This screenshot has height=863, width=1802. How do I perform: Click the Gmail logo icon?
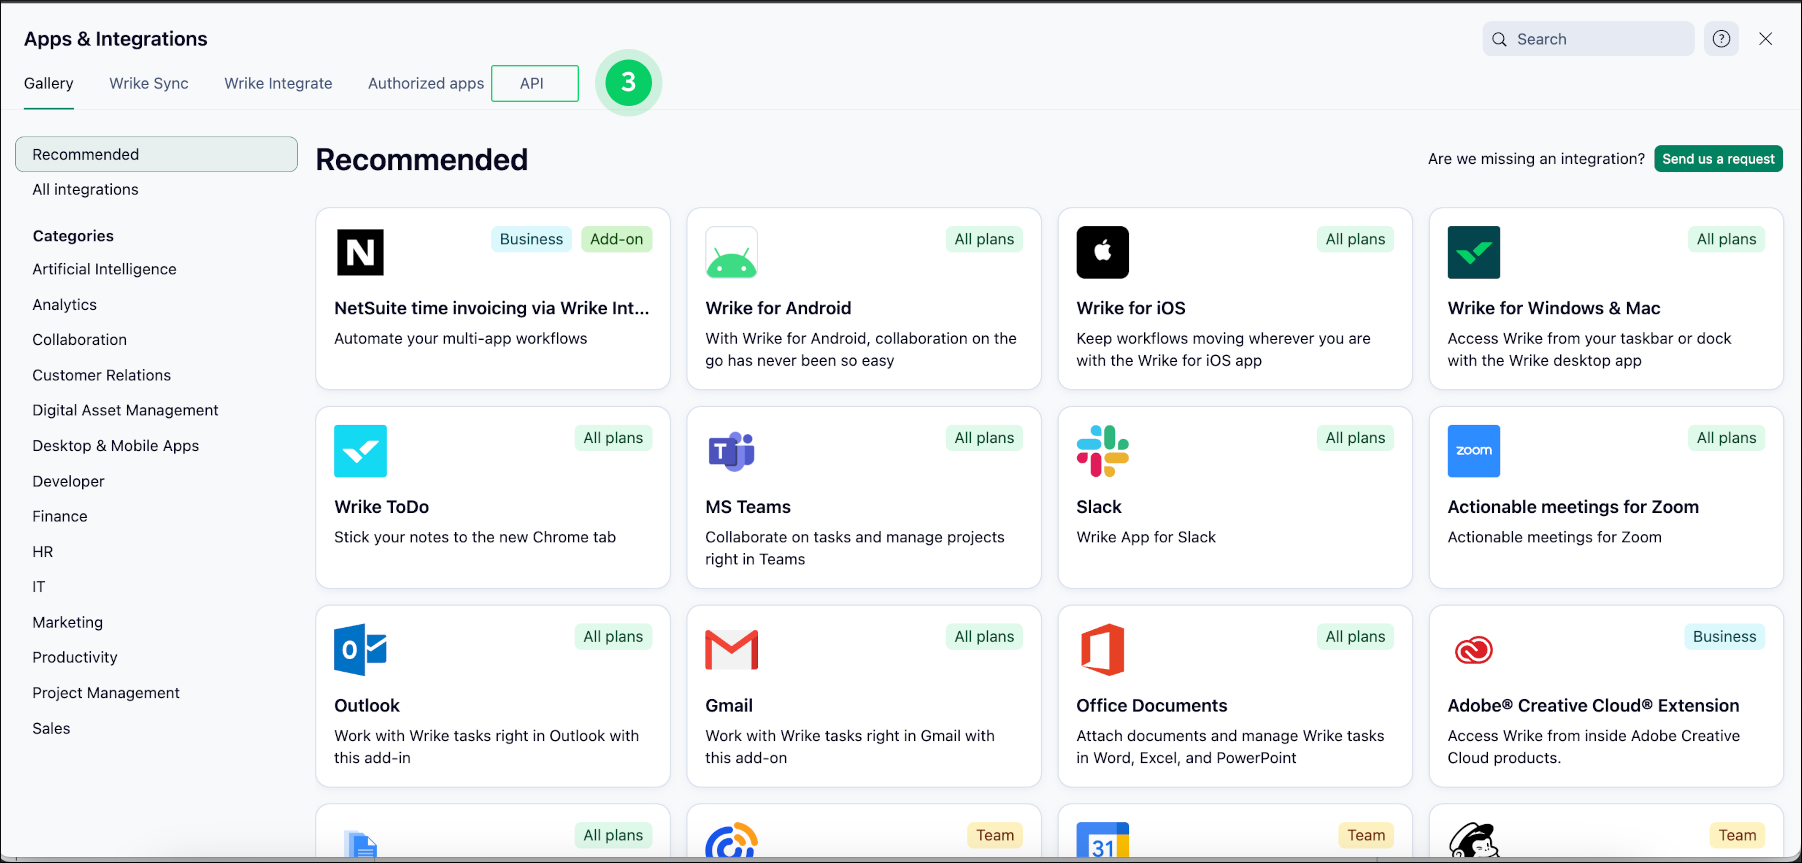pos(731,650)
